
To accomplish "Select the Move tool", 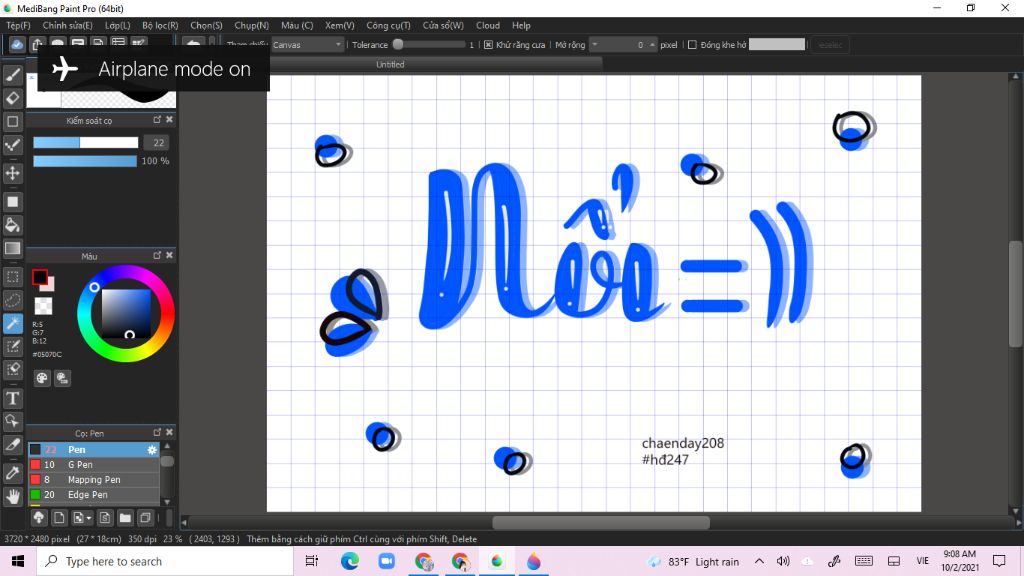I will (12, 173).
